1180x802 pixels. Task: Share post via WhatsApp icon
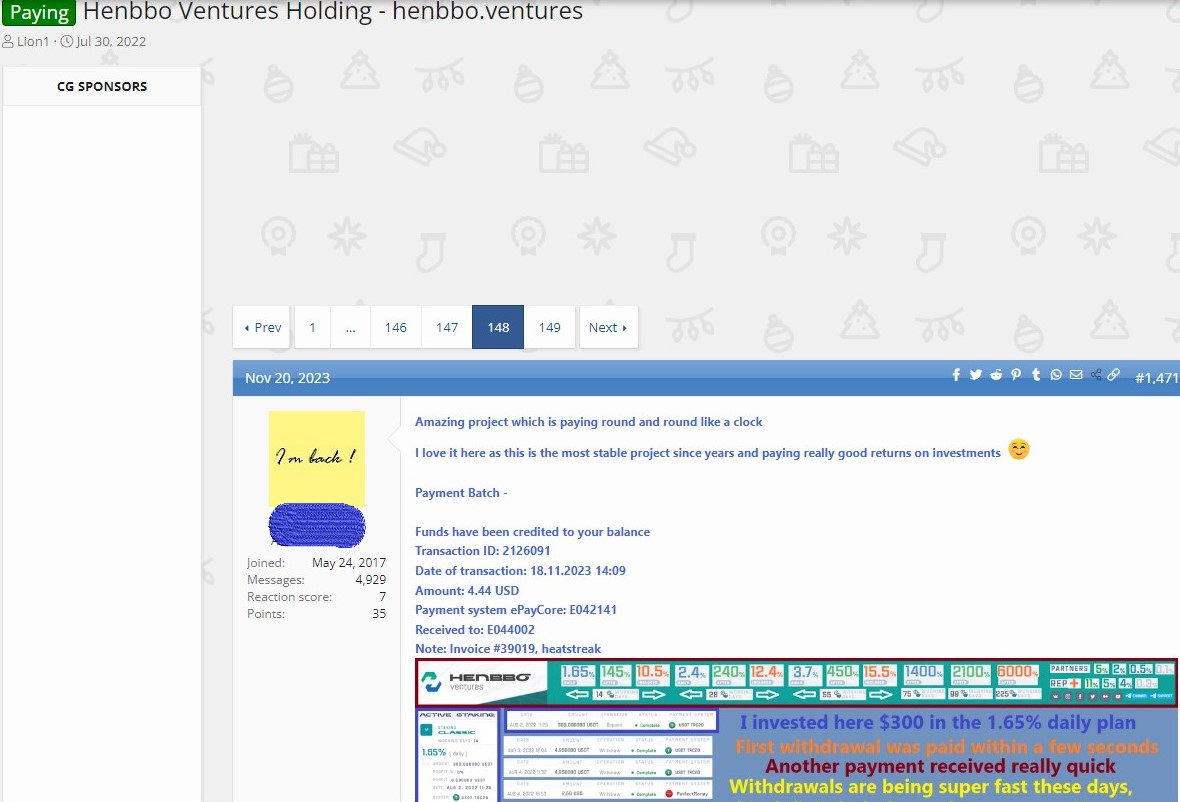coord(1057,375)
